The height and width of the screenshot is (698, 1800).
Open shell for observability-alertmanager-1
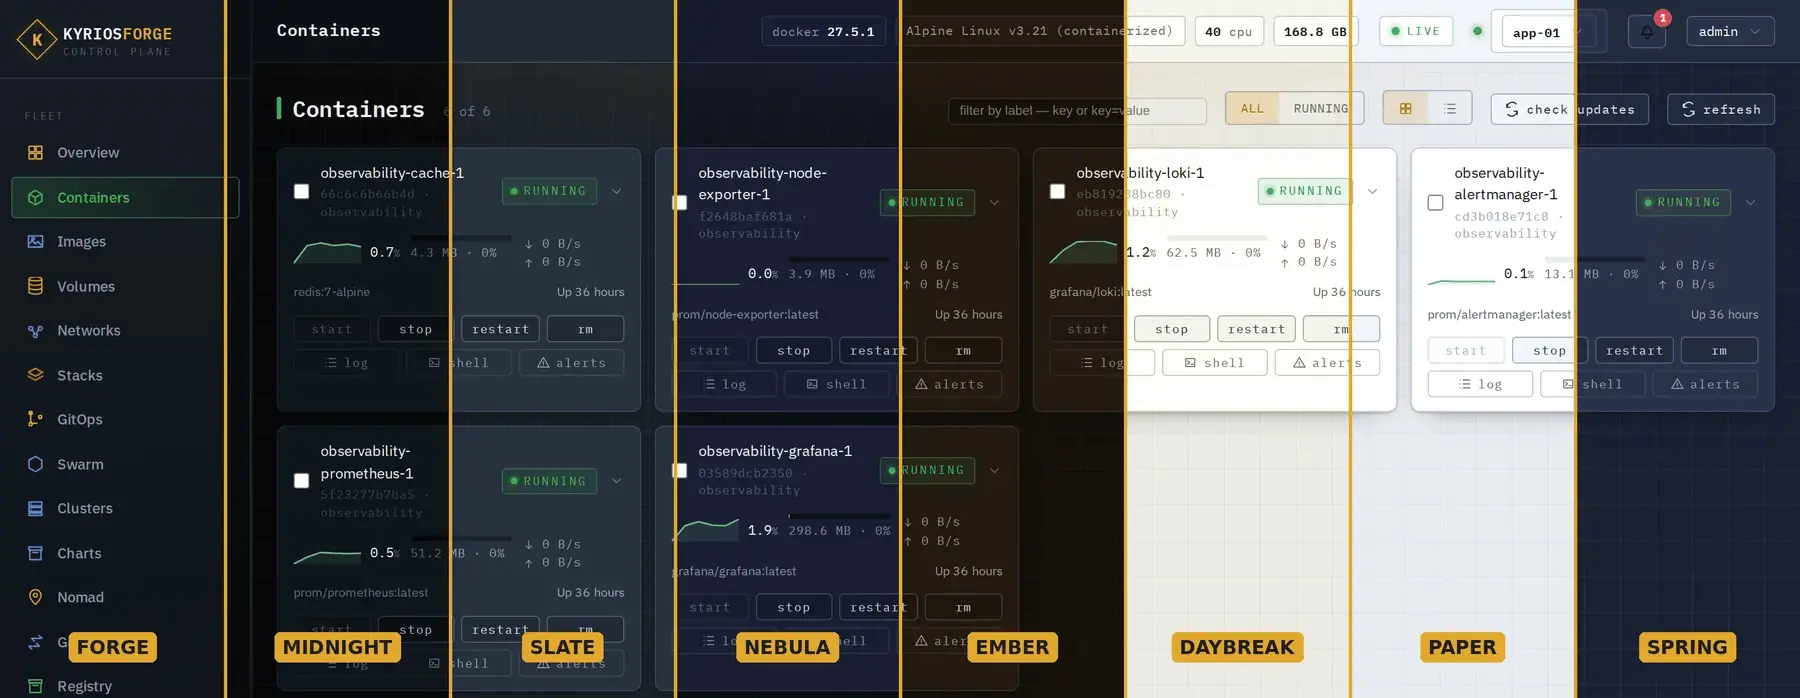(x=1593, y=384)
